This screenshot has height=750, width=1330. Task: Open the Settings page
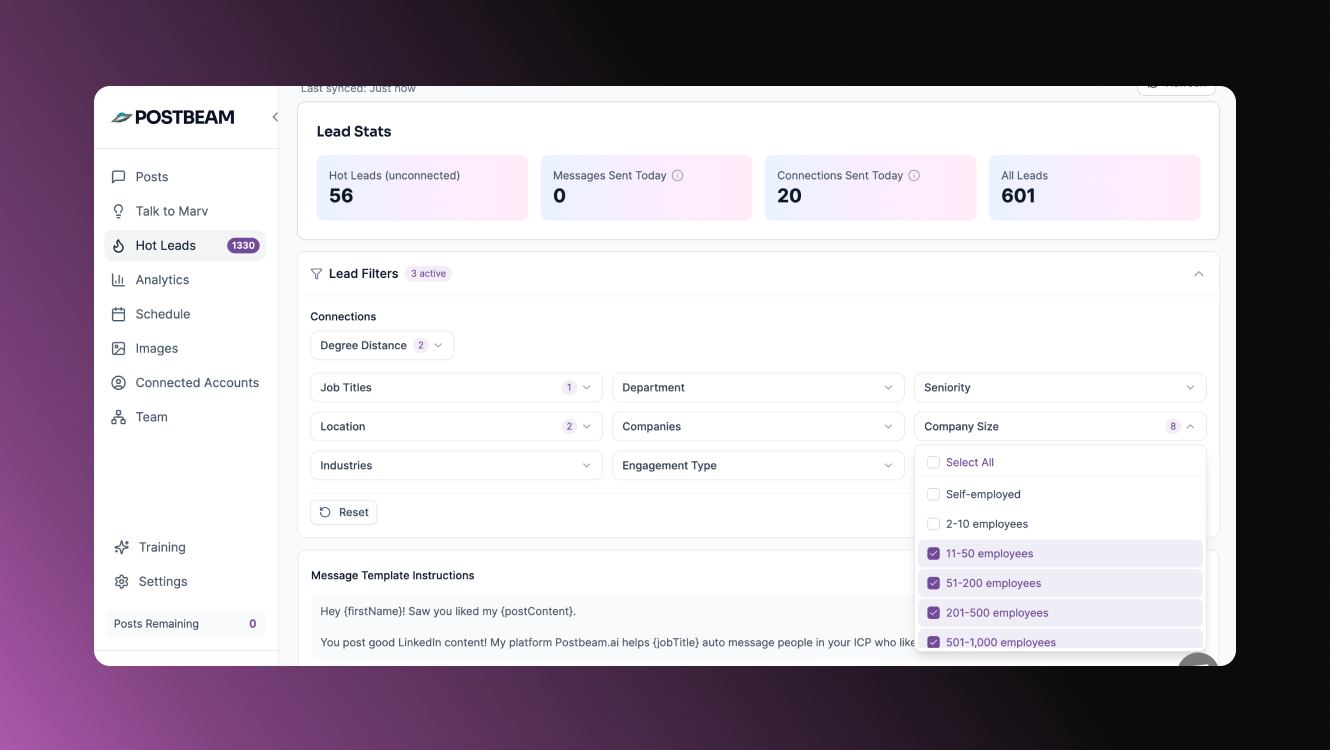point(185,582)
